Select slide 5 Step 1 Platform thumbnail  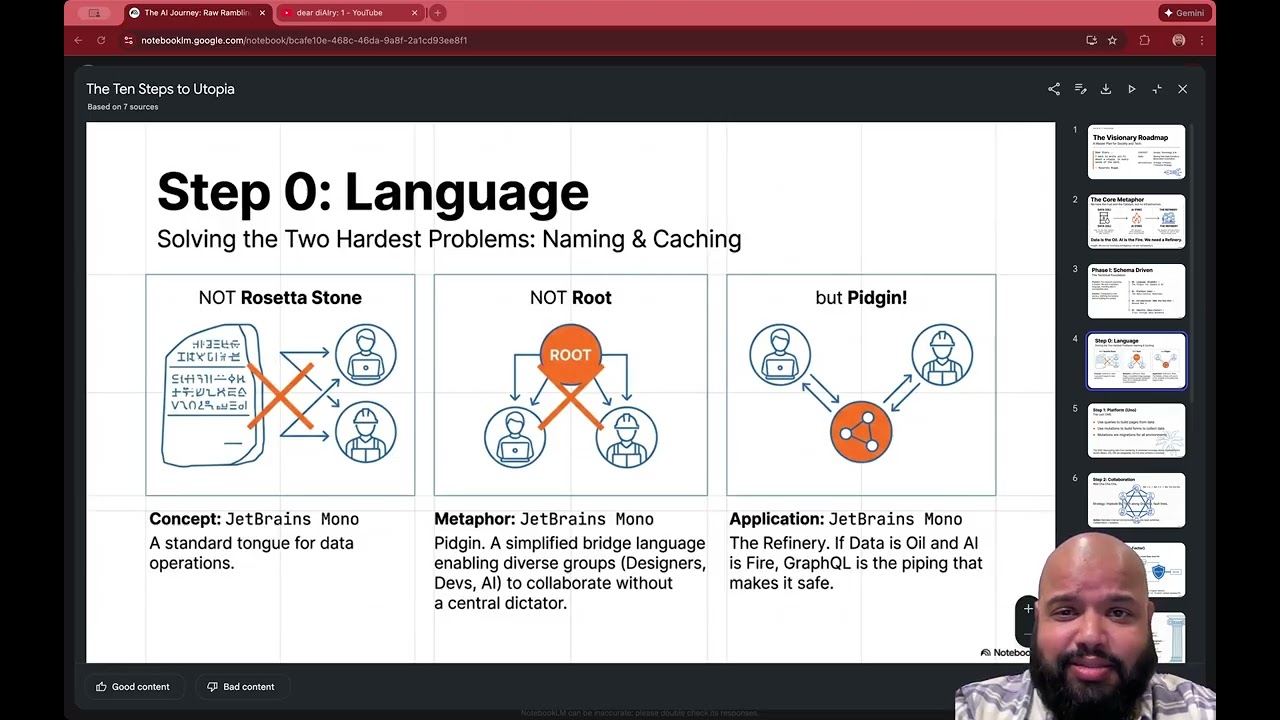1136,430
